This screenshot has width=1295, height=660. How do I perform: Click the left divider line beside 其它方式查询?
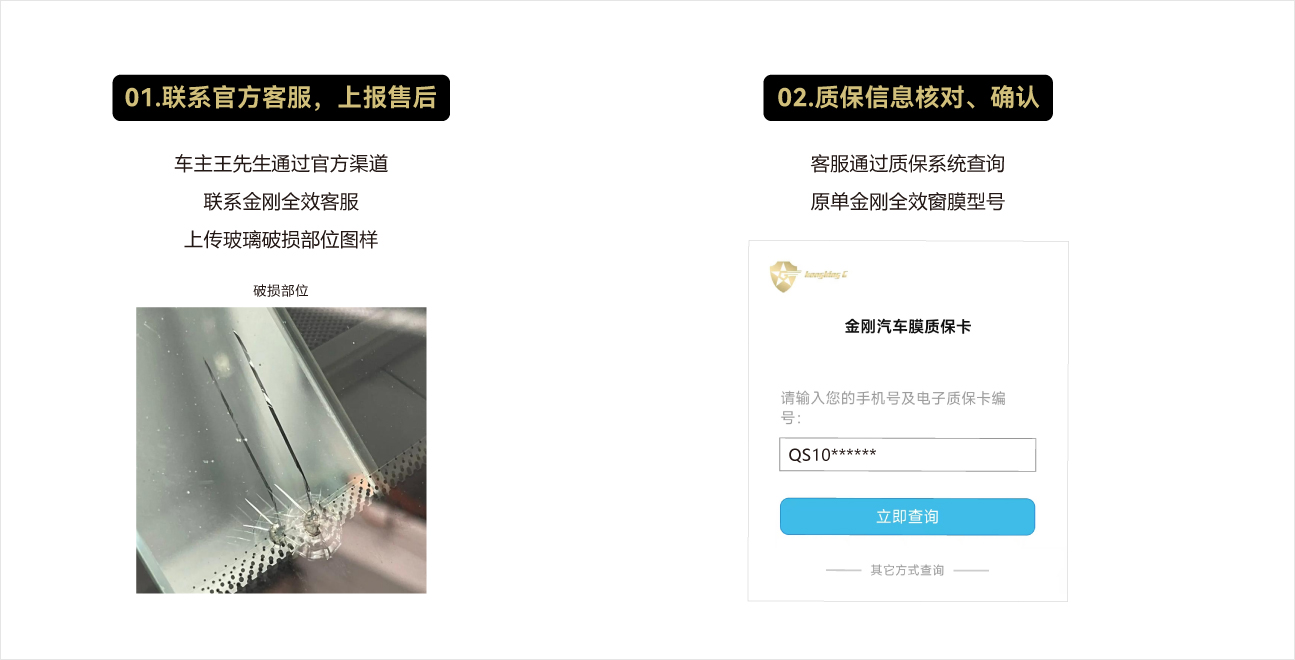pyautogui.click(x=843, y=570)
